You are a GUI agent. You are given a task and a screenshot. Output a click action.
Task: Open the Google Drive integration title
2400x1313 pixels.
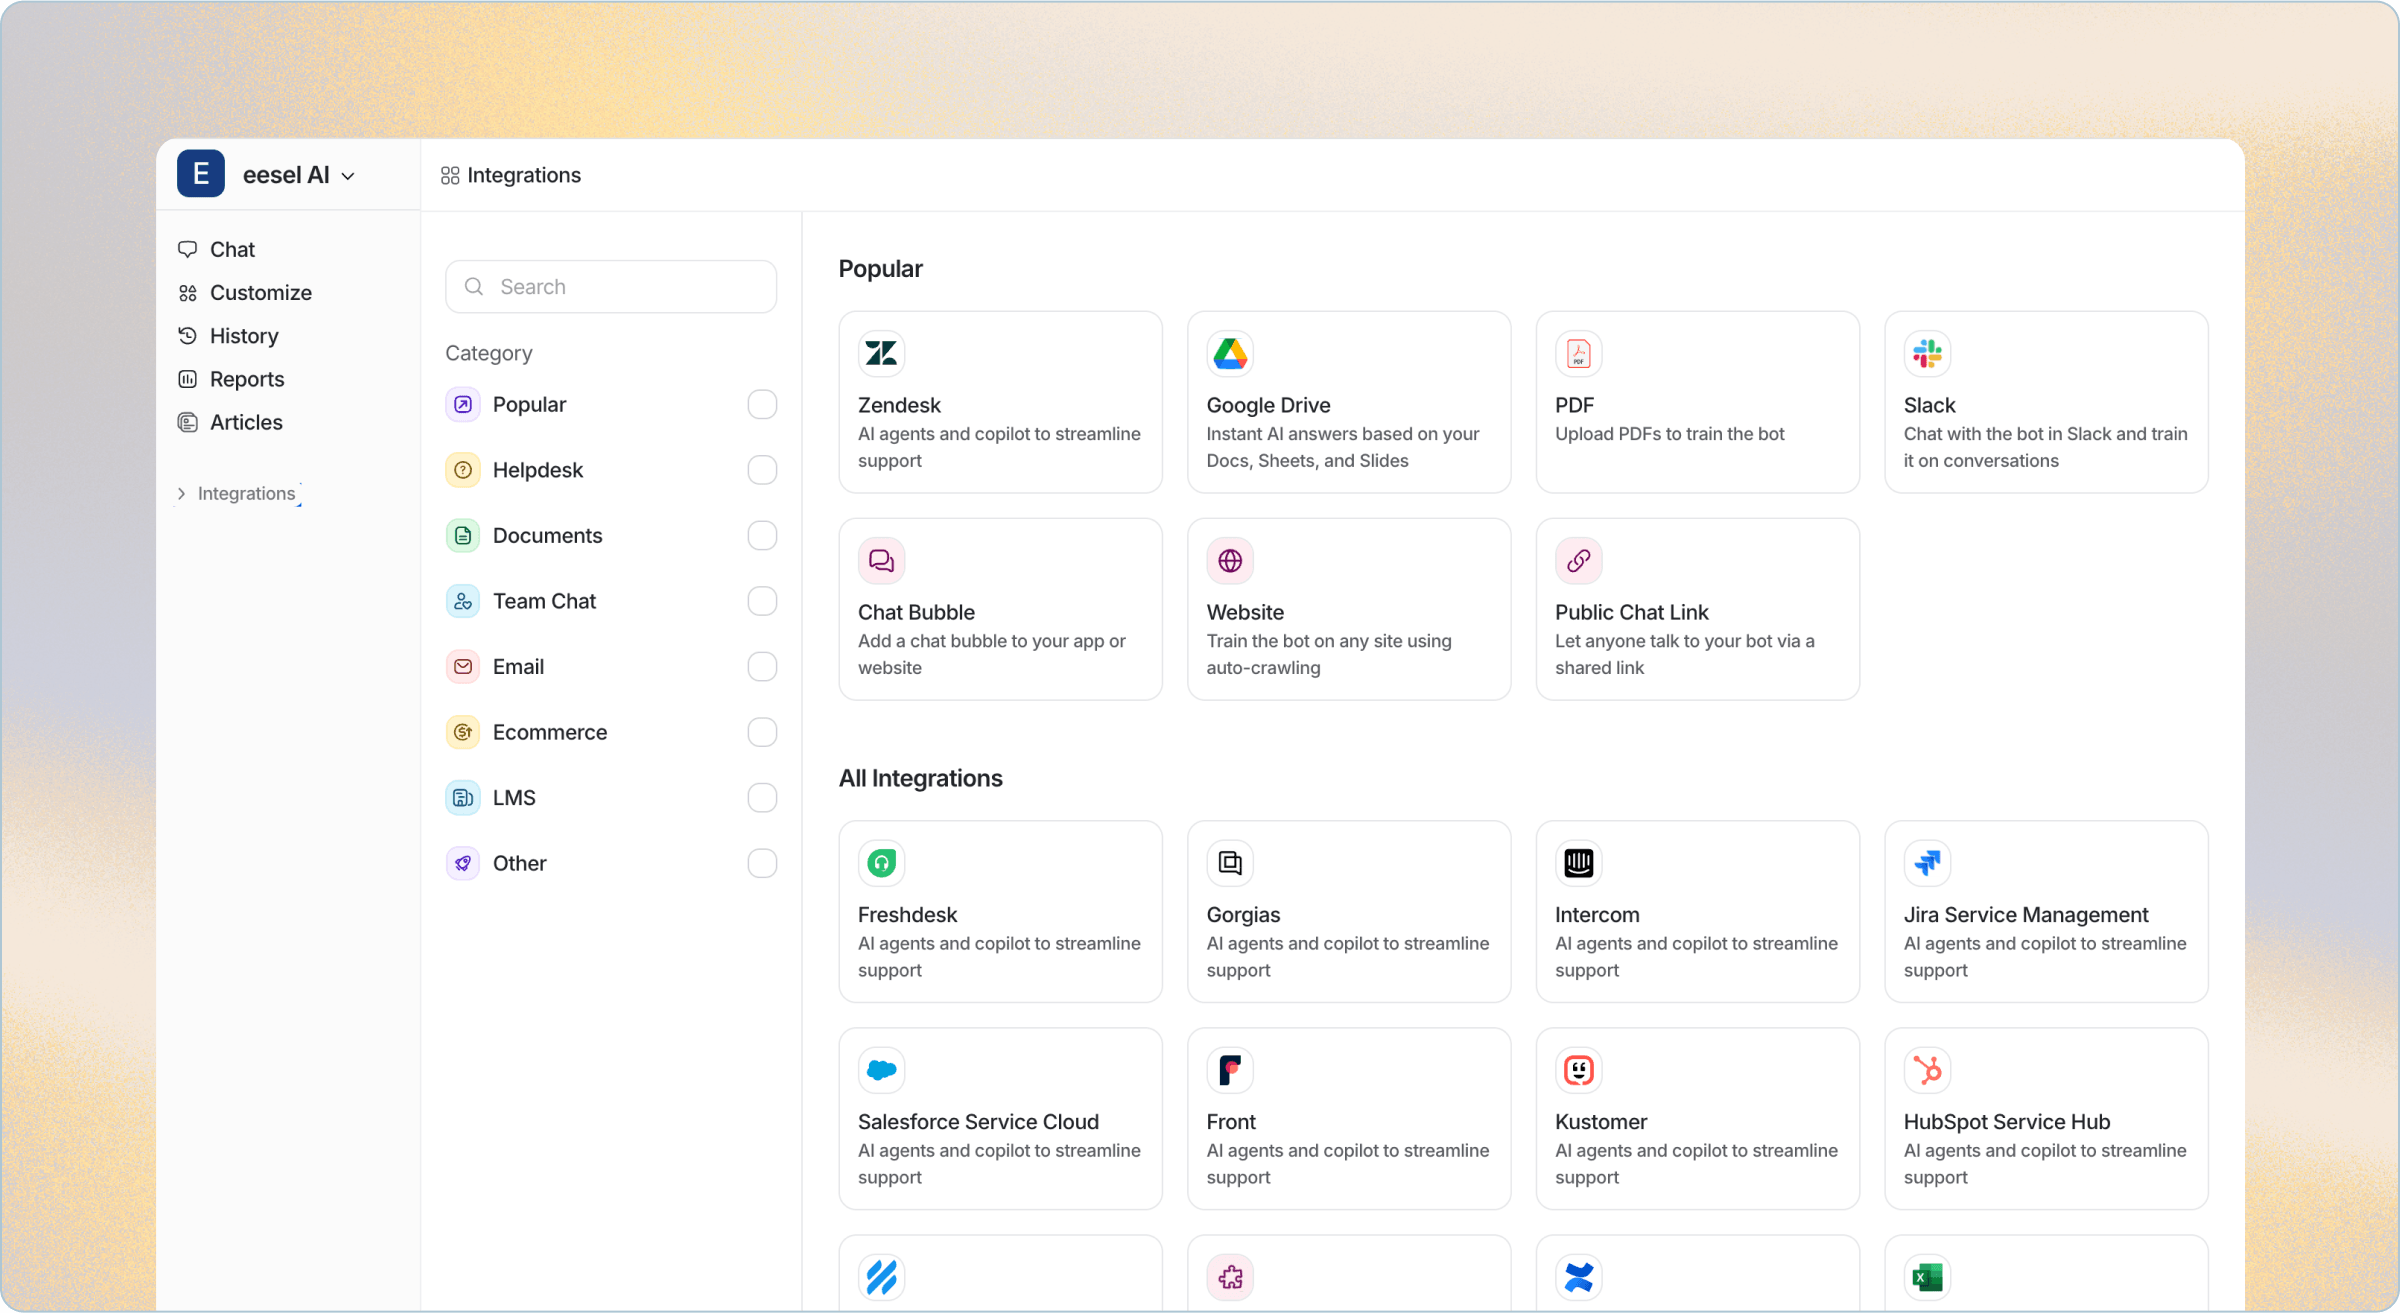[1268, 405]
